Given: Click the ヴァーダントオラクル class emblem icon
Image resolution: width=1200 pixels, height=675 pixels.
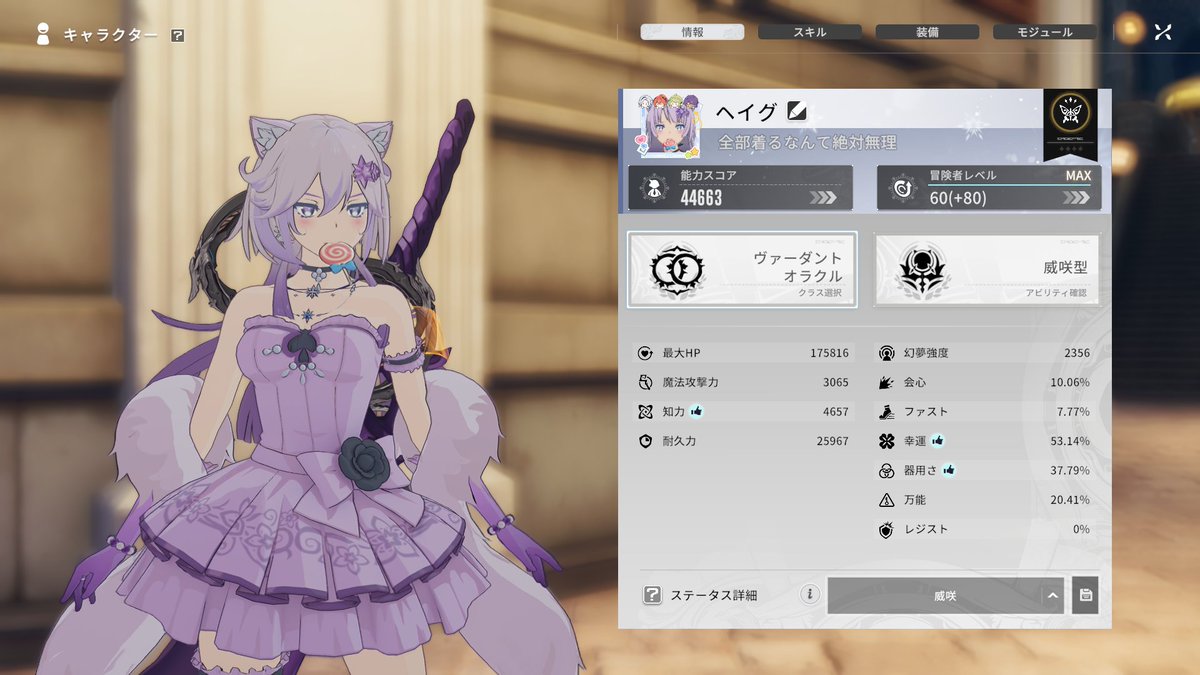Looking at the screenshot, I should pyautogui.click(x=677, y=270).
